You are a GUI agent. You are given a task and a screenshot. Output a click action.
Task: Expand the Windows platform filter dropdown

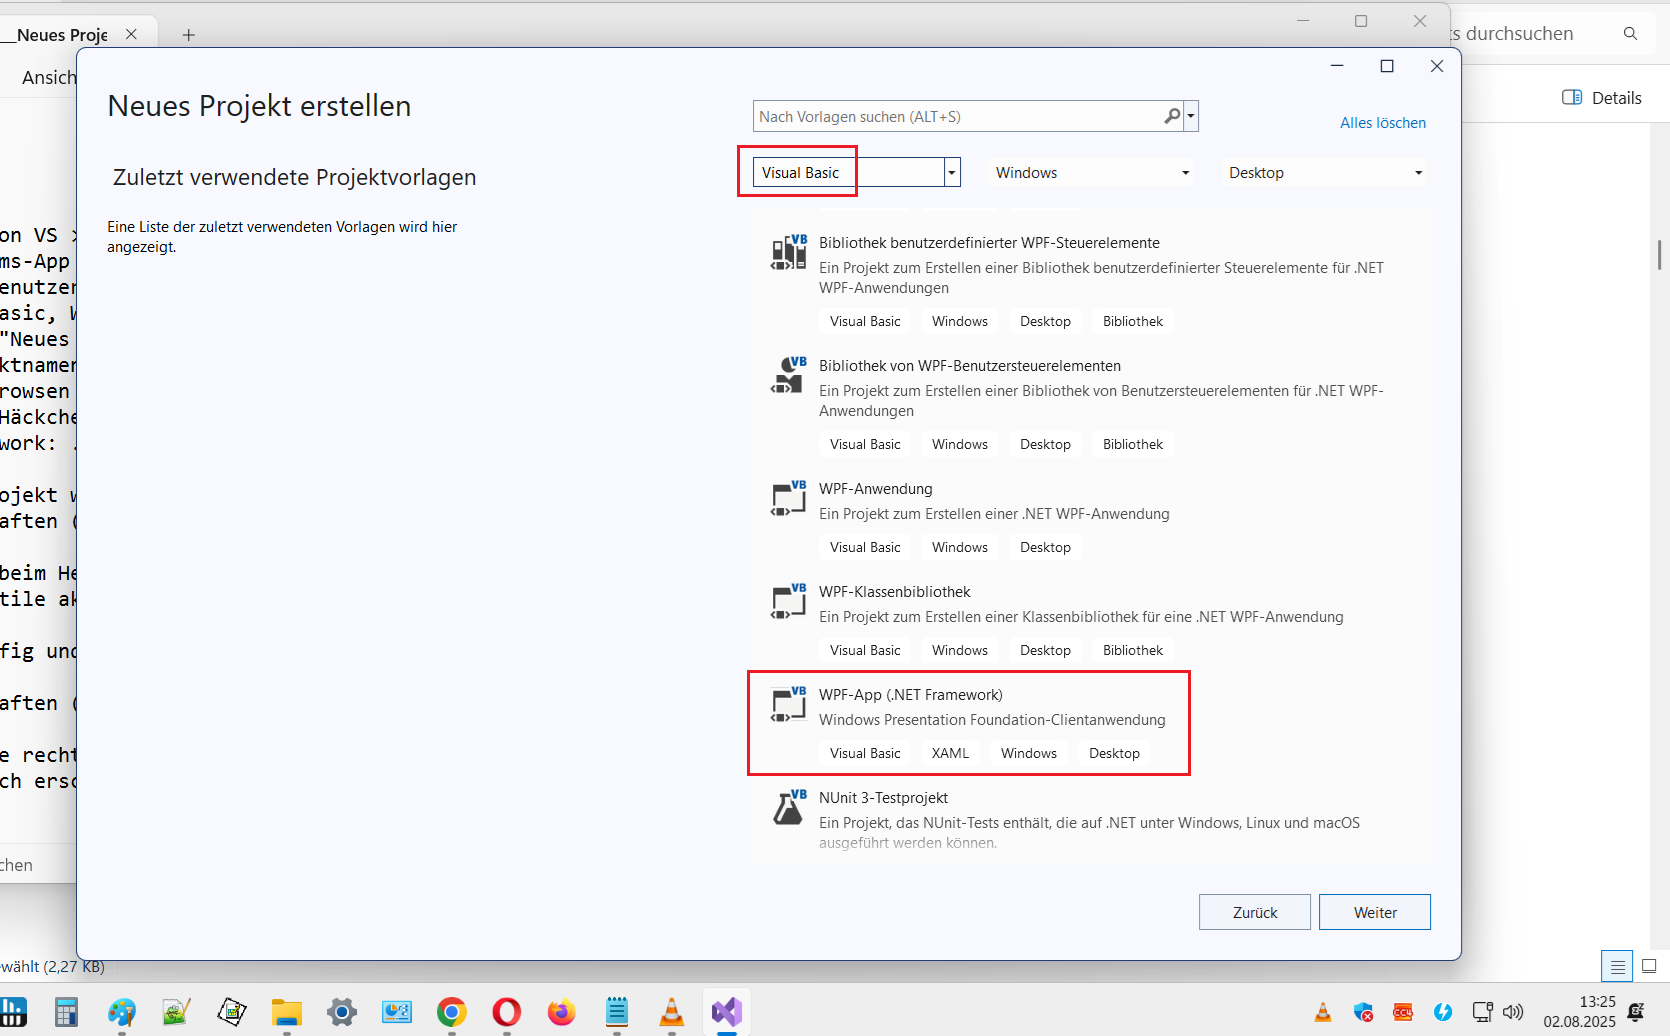pyautogui.click(x=1185, y=173)
